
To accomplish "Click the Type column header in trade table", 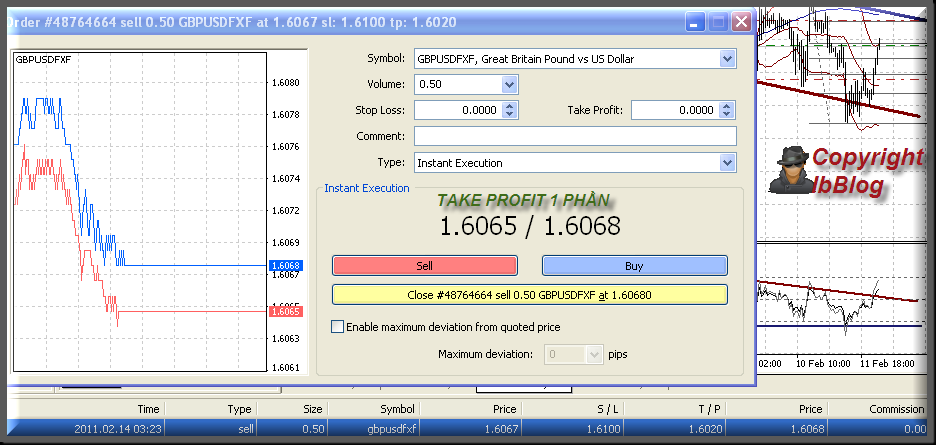I will click(239, 409).
